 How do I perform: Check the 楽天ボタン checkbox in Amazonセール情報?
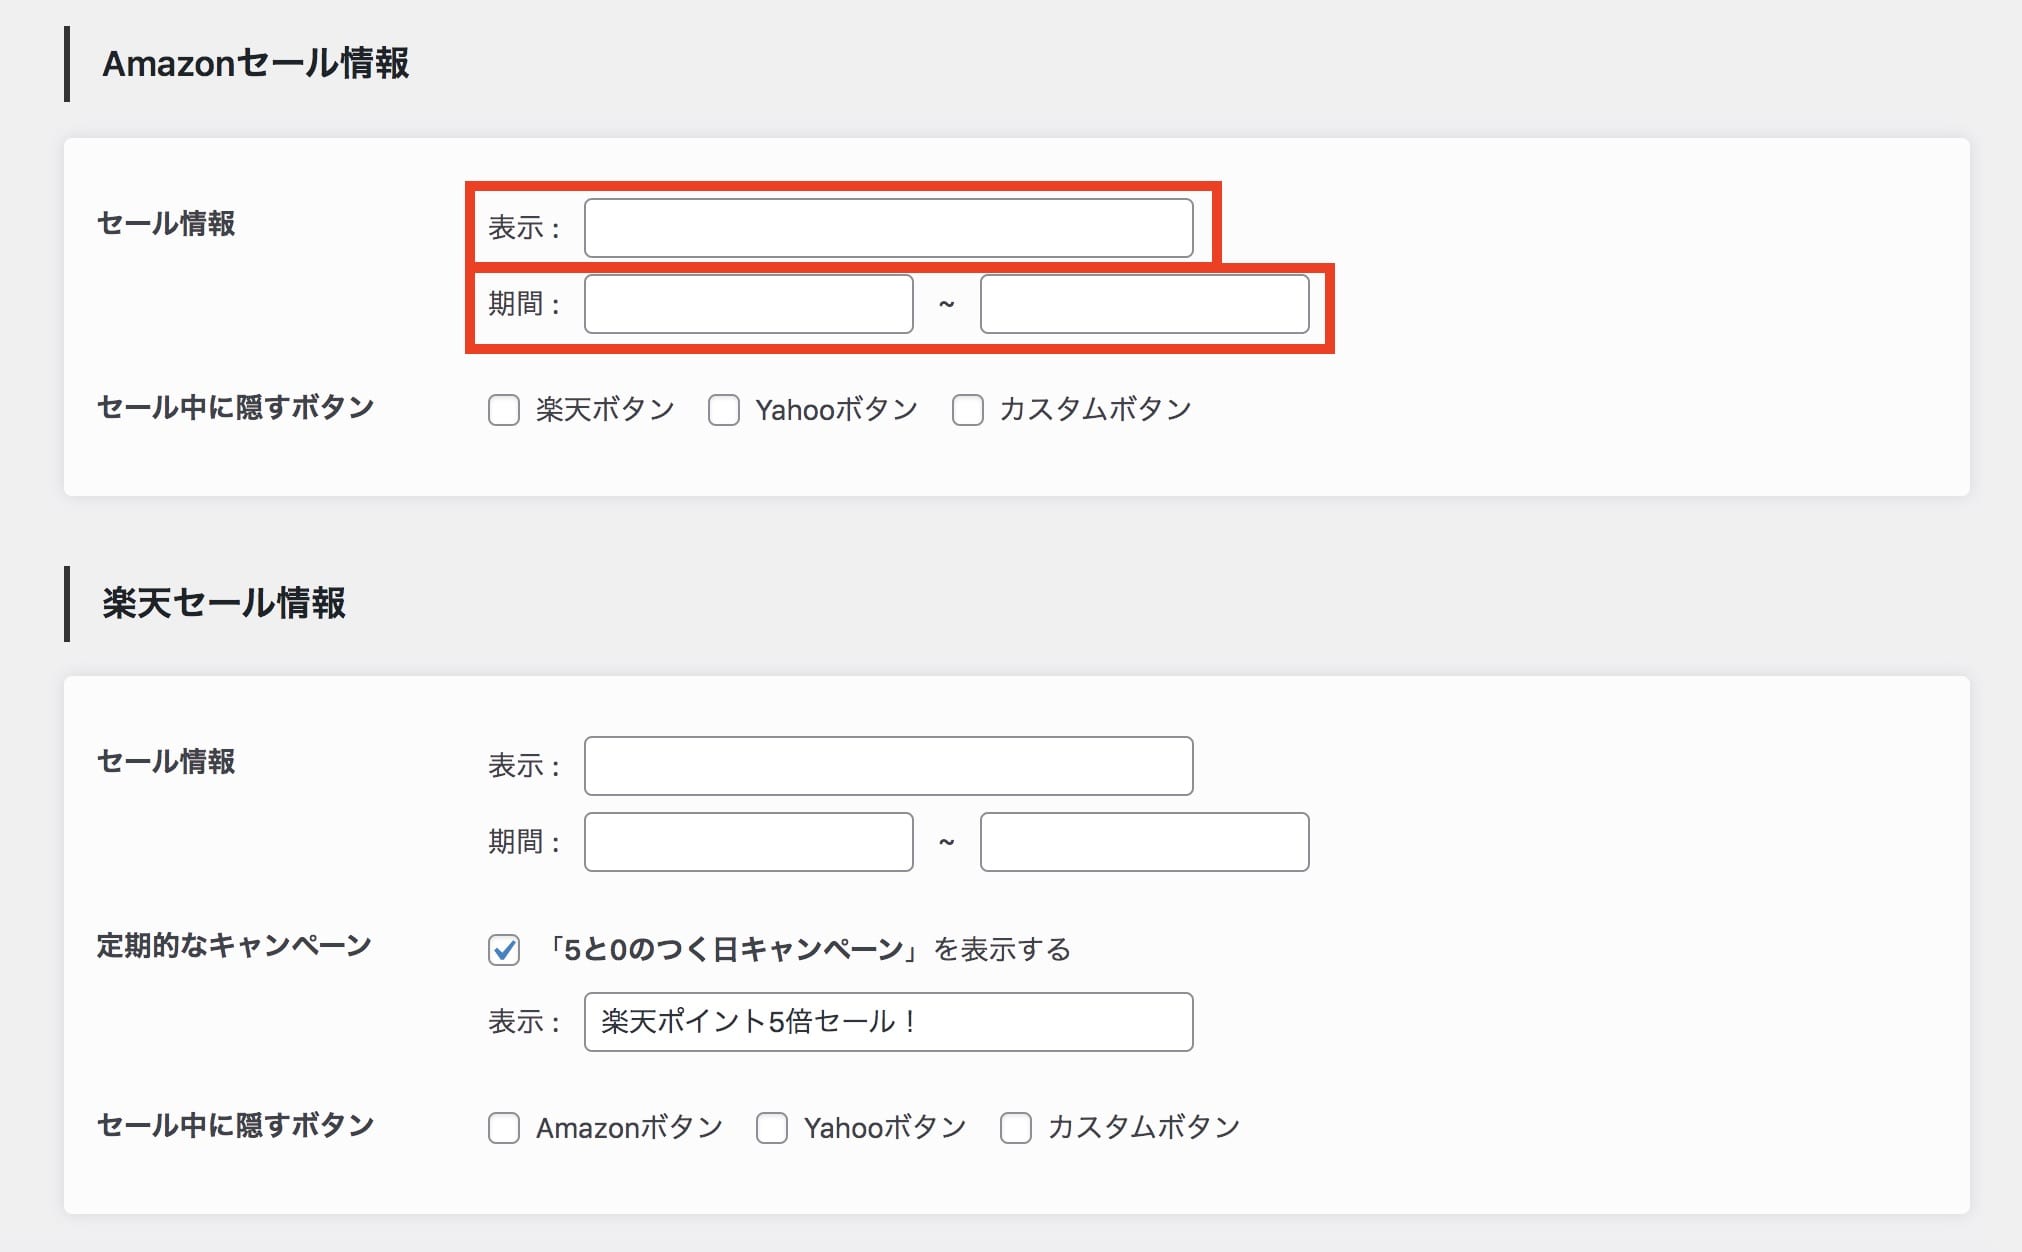[x=504, y=409]
